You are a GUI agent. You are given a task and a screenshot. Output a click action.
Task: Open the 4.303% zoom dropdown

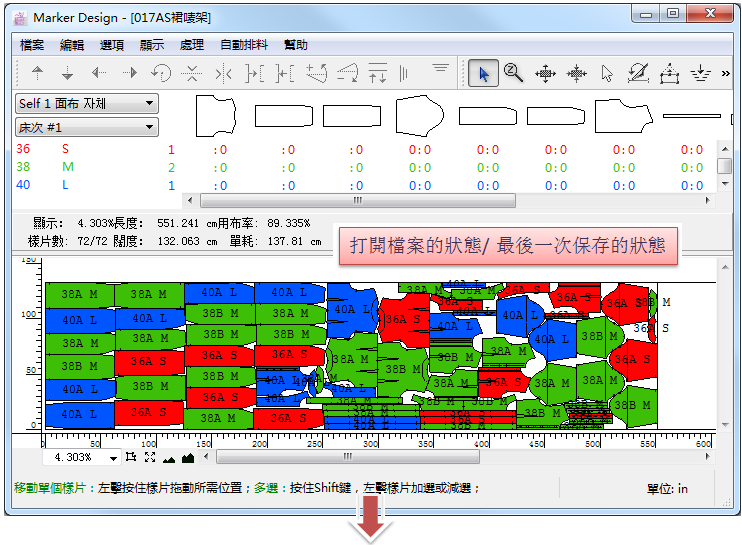pos(113,458)
